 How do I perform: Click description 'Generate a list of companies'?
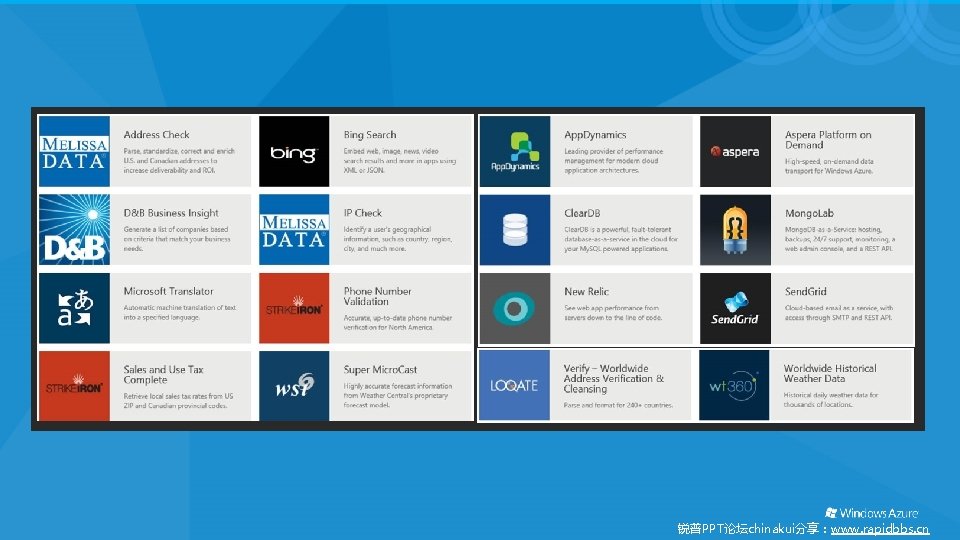tap(176, 239)
